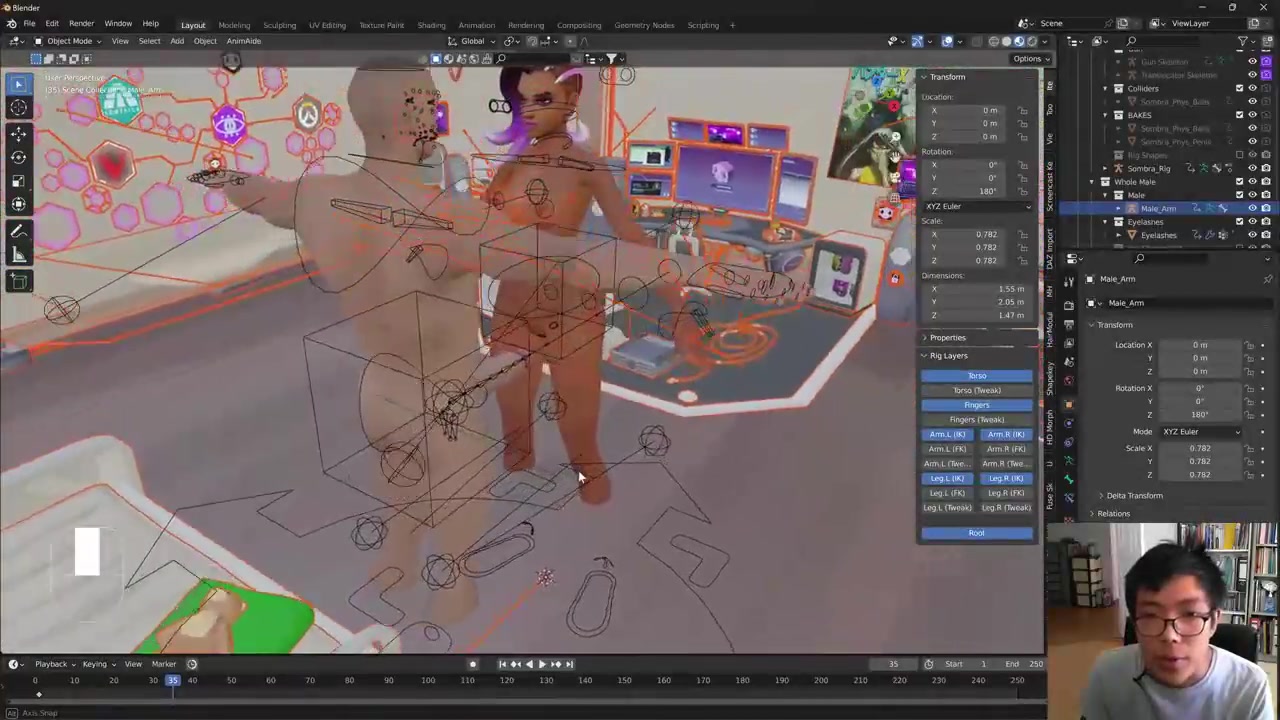Click the viewport Options button
Screen dimensions: 1280x720
point(1027,58)
